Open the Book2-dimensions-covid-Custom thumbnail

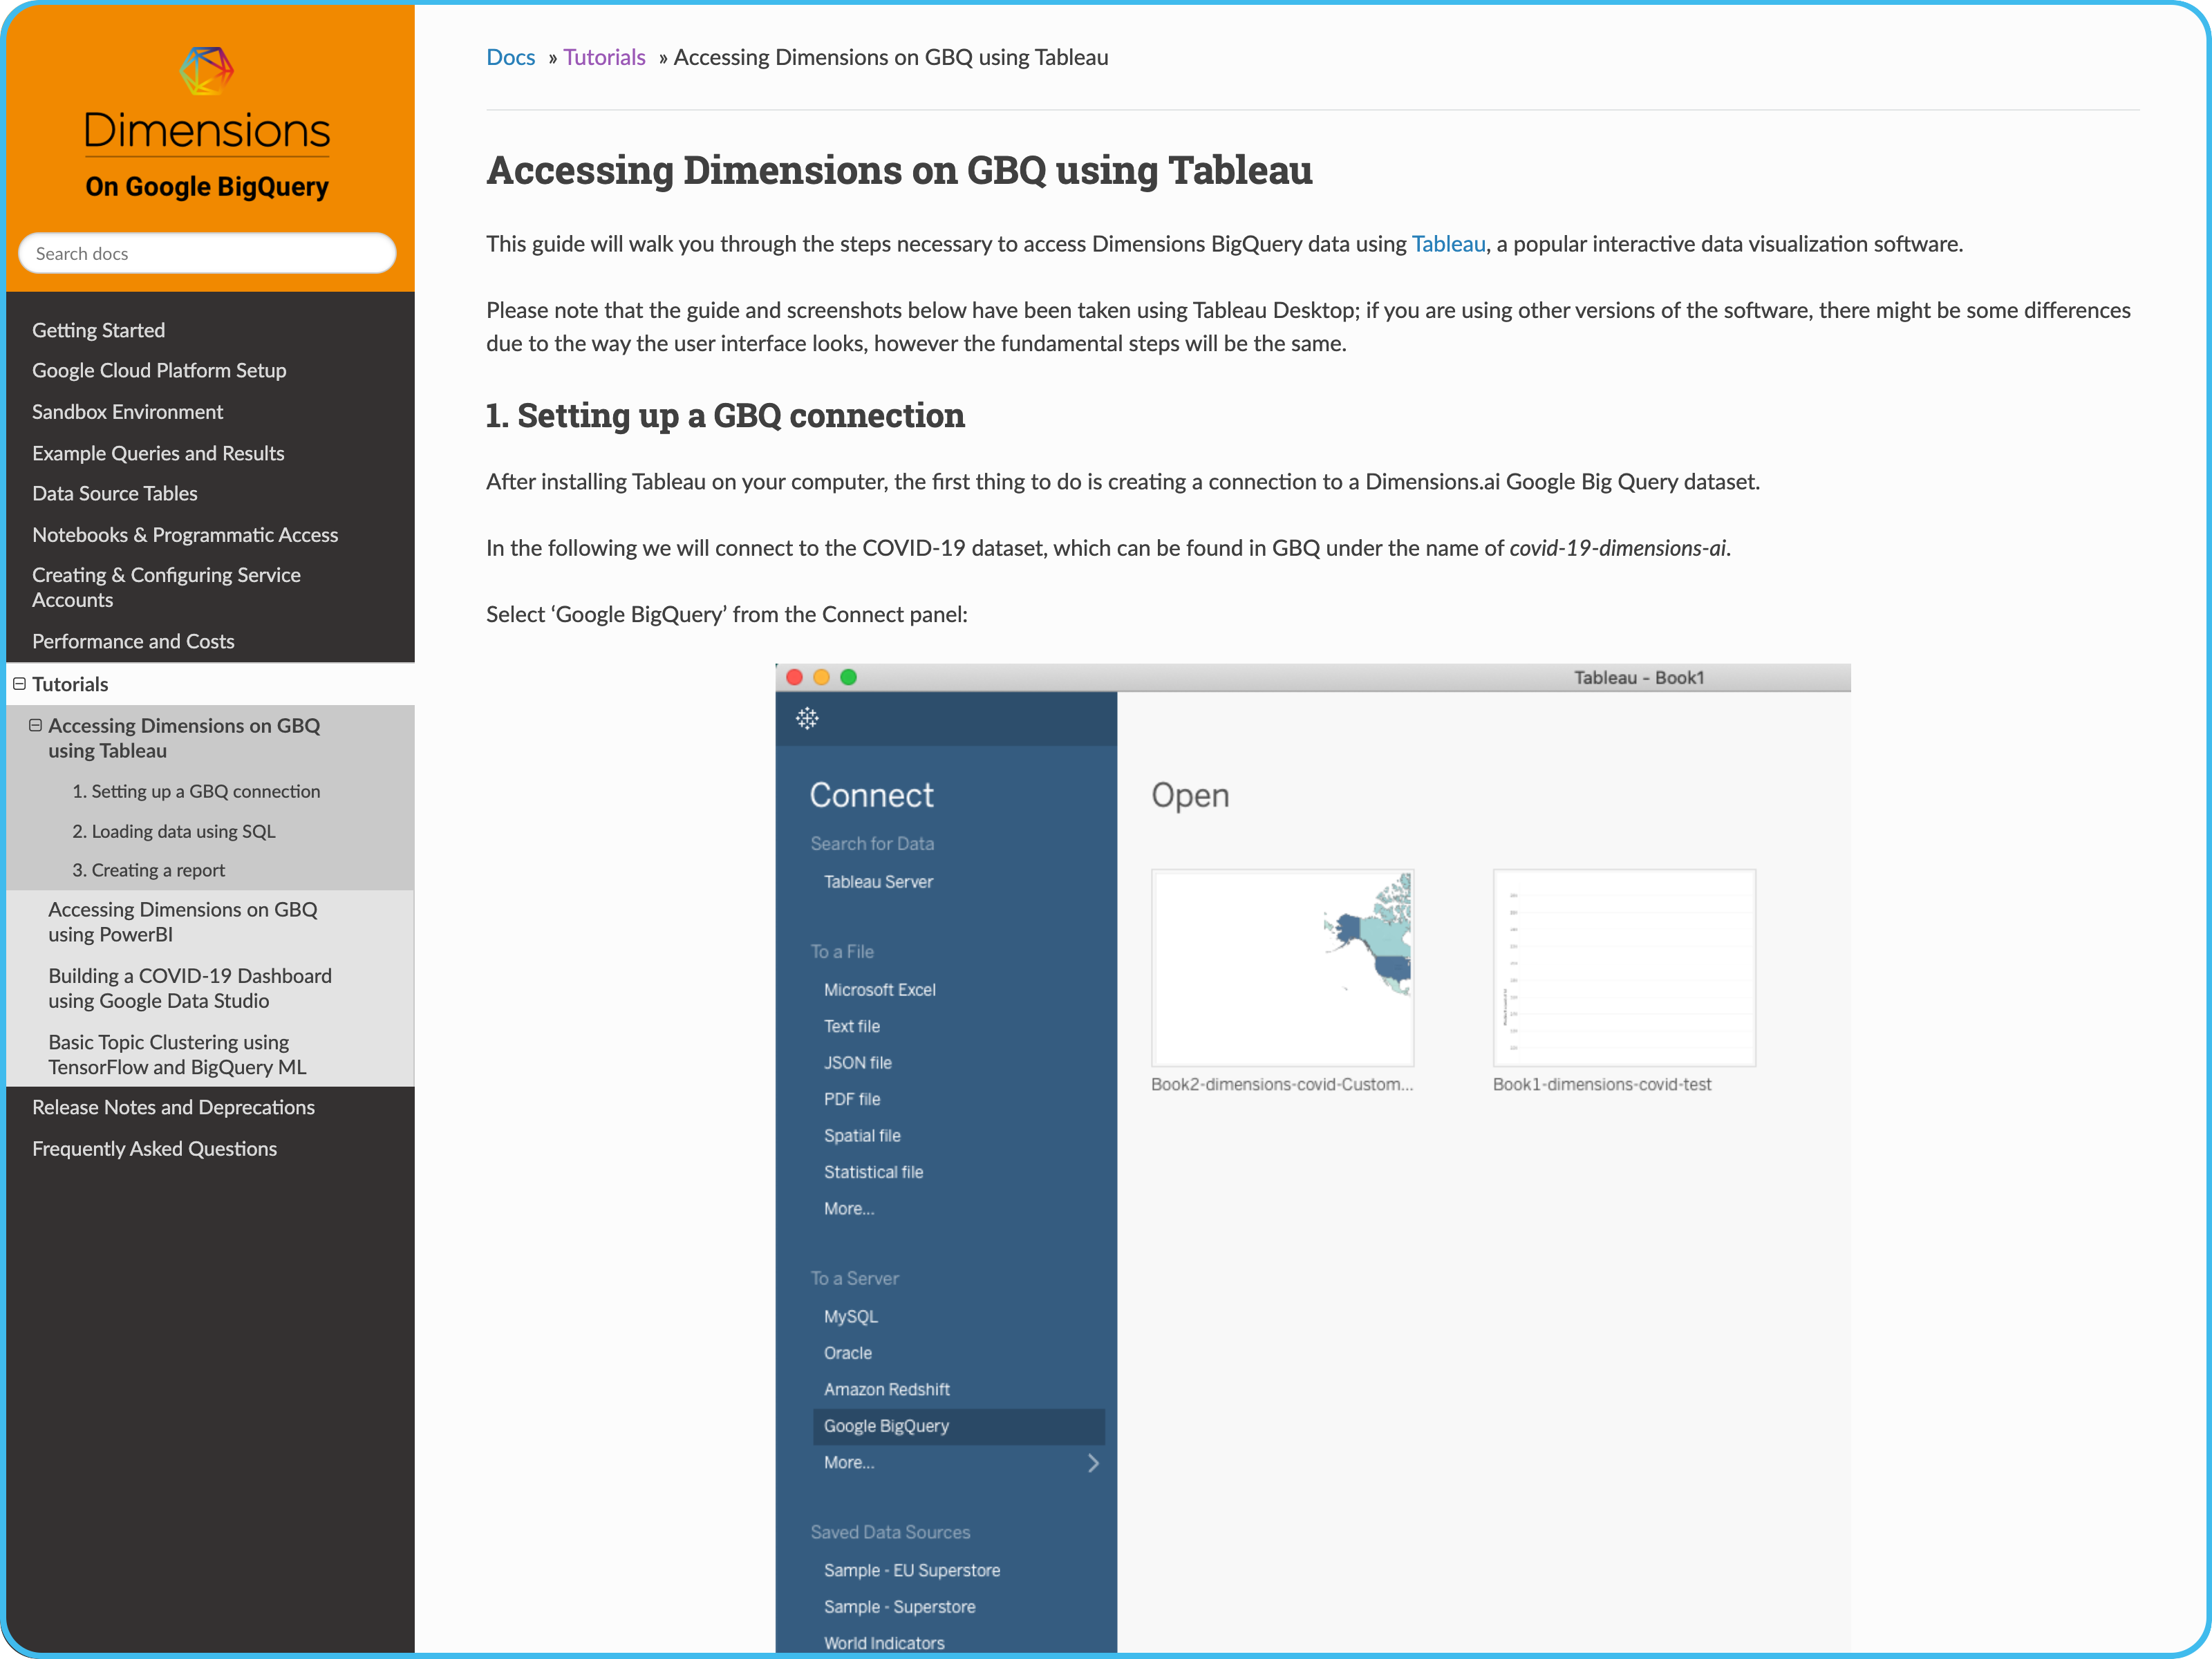coord(1282,967)
